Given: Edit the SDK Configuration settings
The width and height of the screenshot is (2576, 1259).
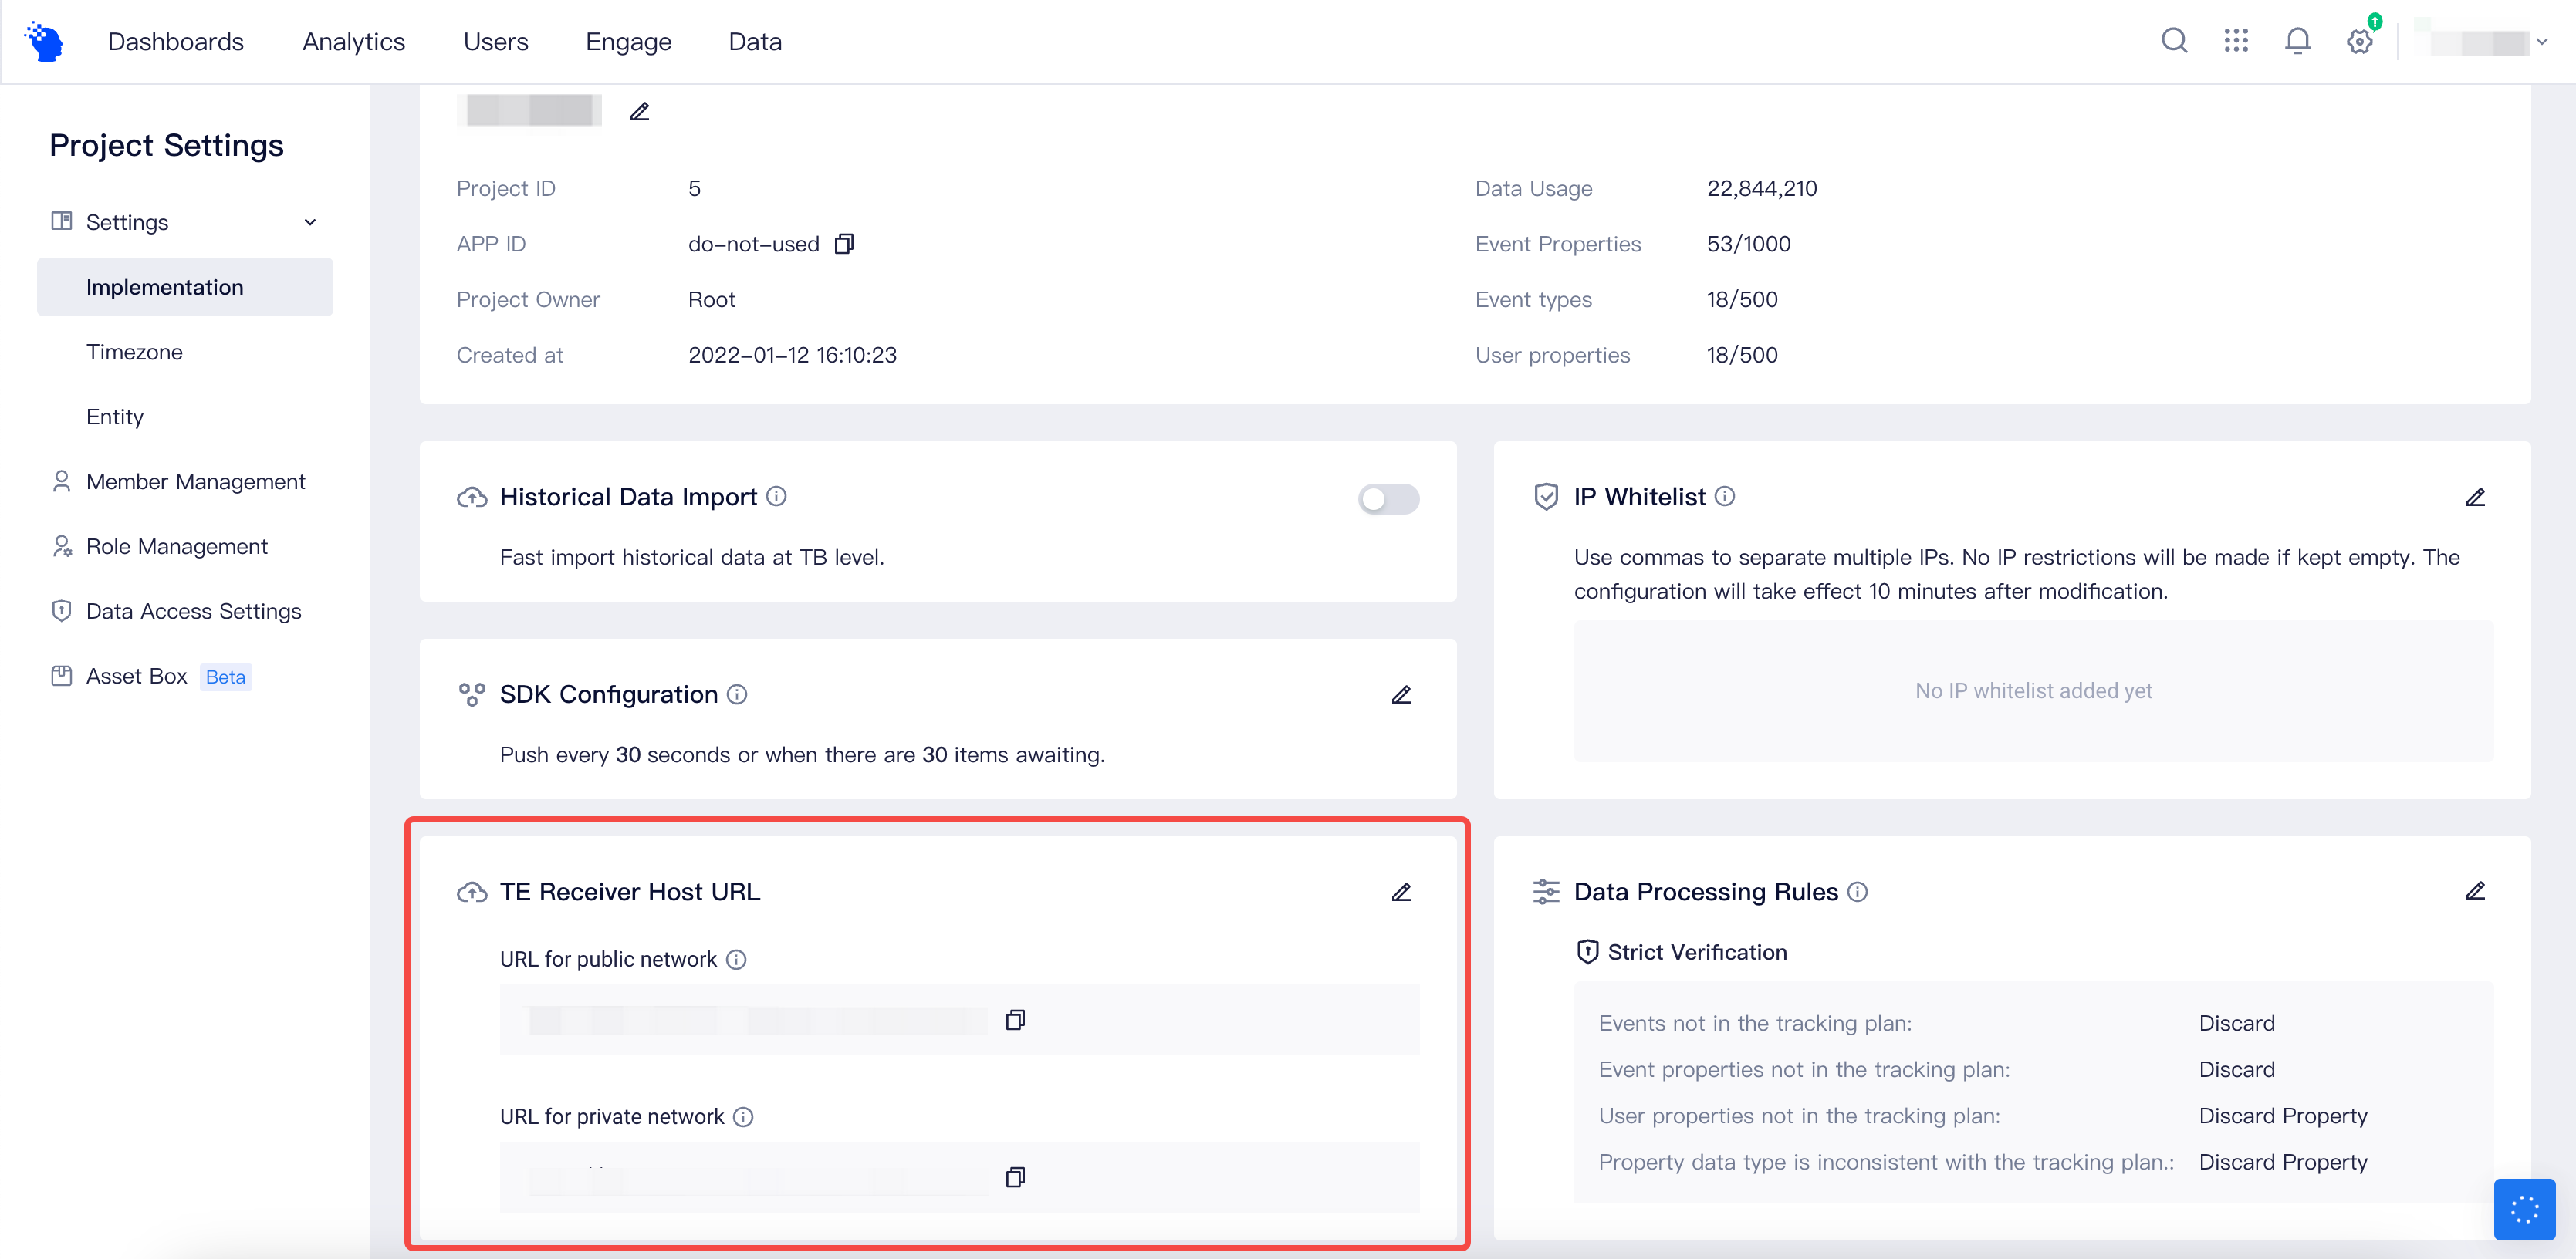Looking at the screenshot, I should [1402, 695].
